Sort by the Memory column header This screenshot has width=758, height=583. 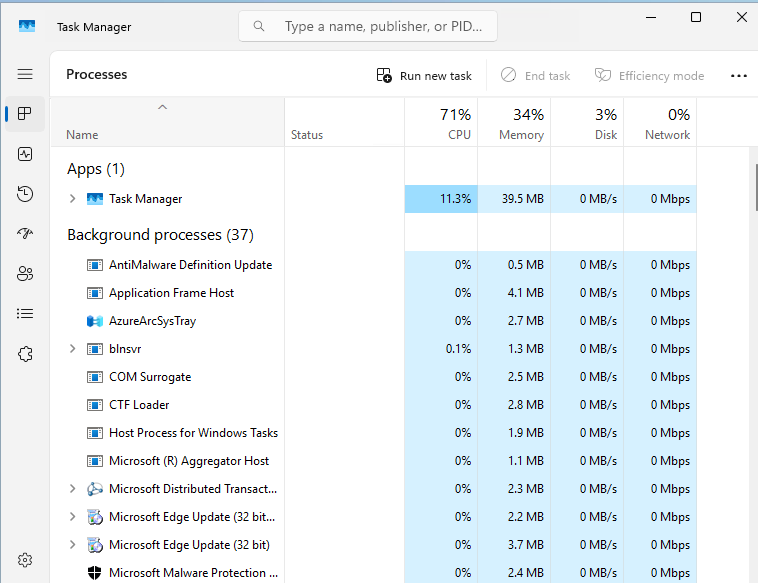514,122
